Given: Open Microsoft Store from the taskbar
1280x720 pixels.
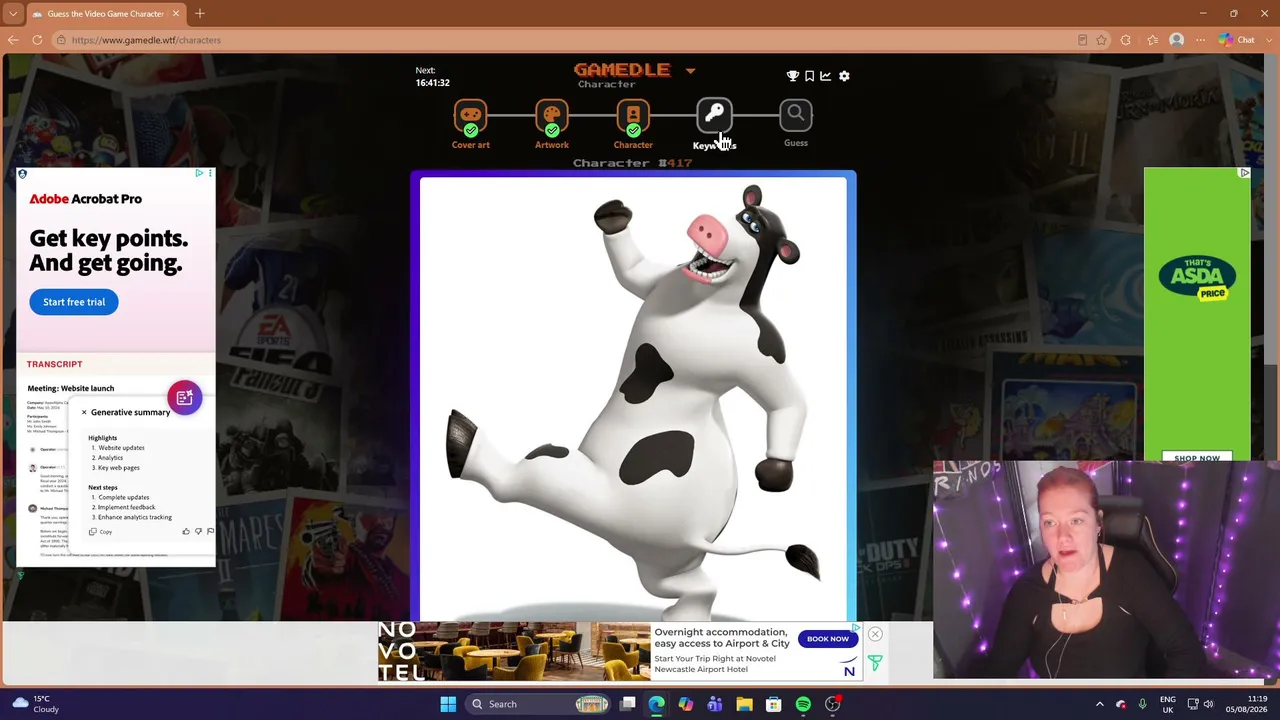Looking at the screenshot, I should pyautogui.click(x=773, y=704).
